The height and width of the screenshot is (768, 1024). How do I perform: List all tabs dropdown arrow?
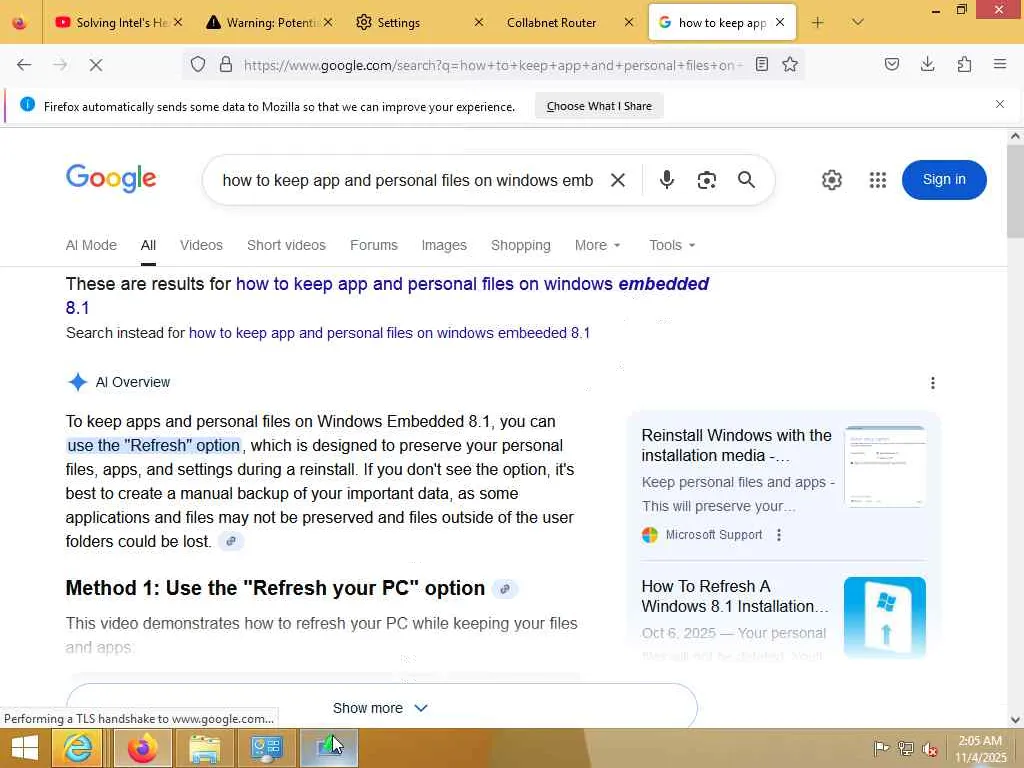click(x=857, y=23)
